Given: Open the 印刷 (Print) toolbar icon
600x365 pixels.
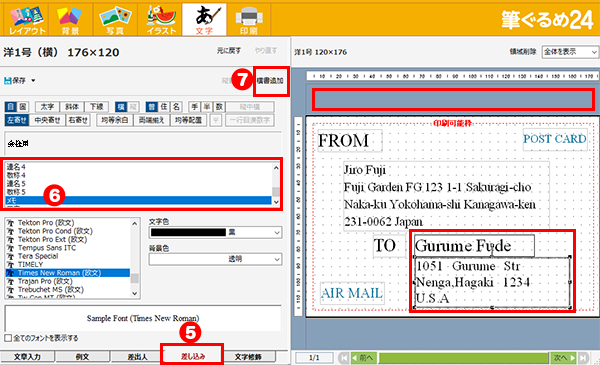Looking at the screenshot, I should pyautogui.click(x=249, y=20).
